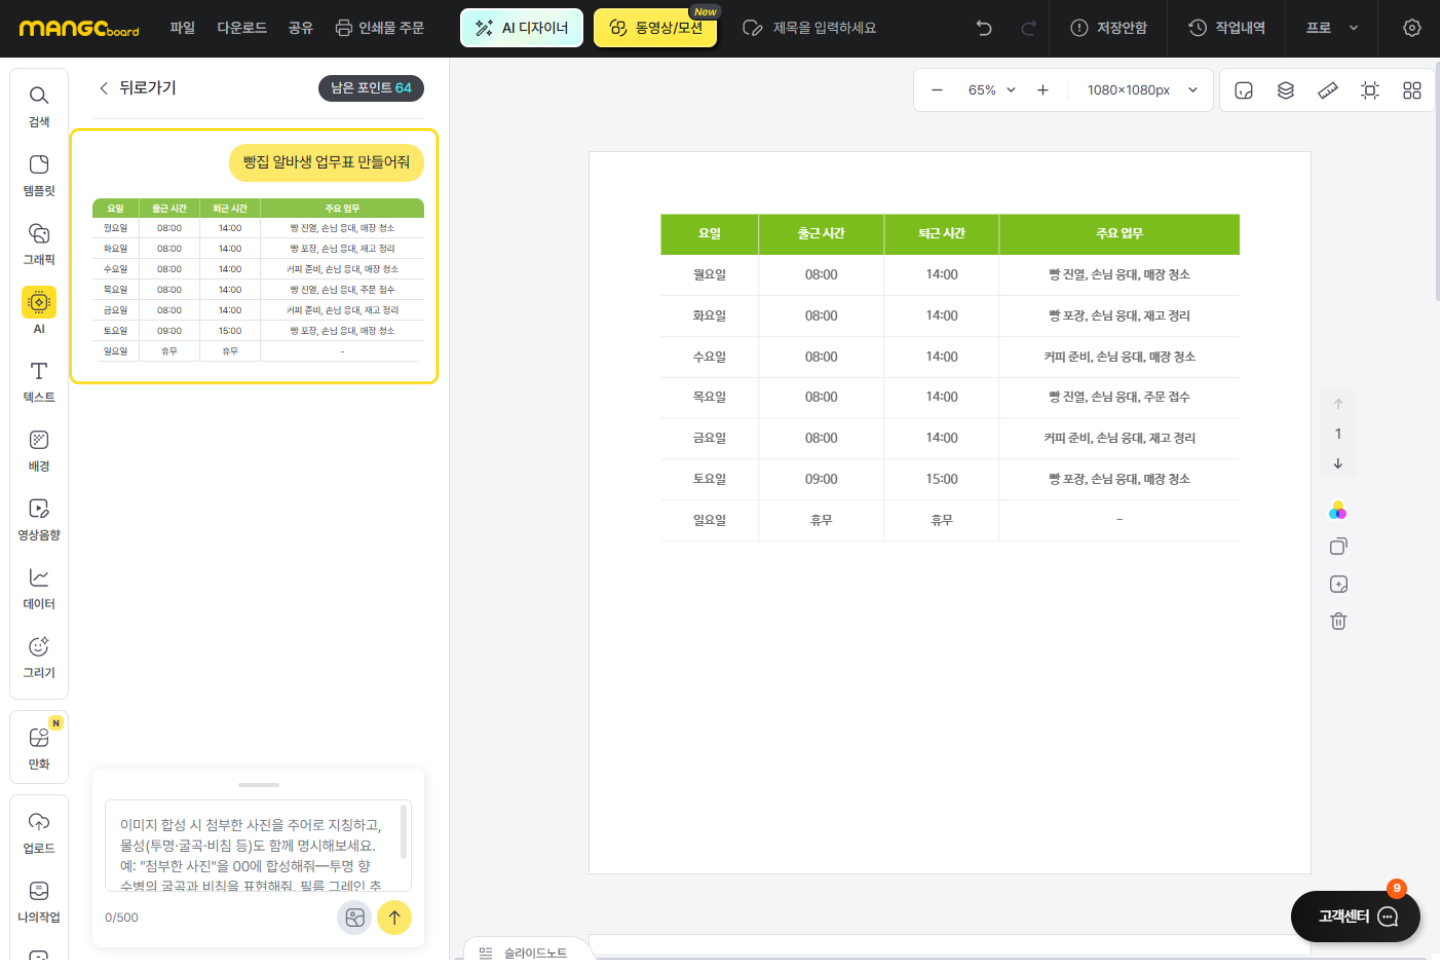Click the ruler icon in top toolbar
1440x960 pixels.
tap(1328, 90)
